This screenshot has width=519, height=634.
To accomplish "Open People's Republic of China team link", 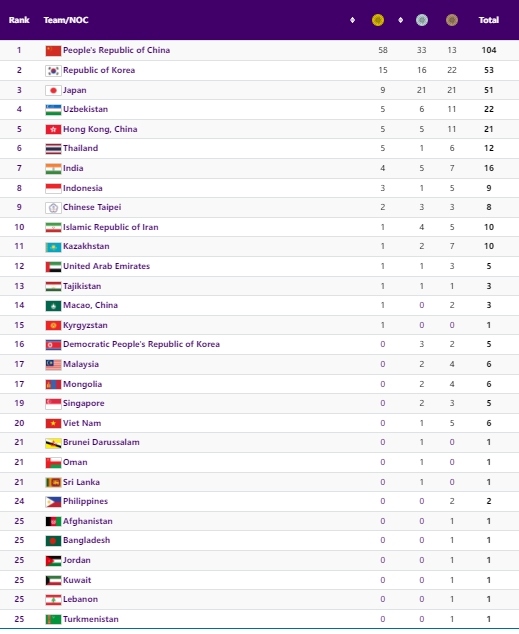I will point(116,50).
